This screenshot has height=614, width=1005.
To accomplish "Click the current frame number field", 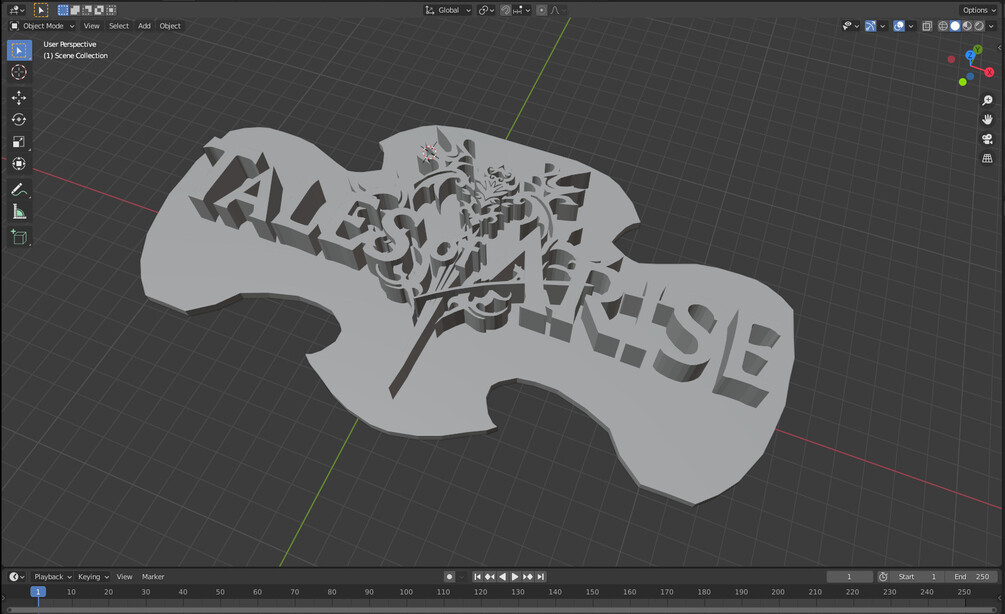I will pyautogui.click(x=849, y=577).
